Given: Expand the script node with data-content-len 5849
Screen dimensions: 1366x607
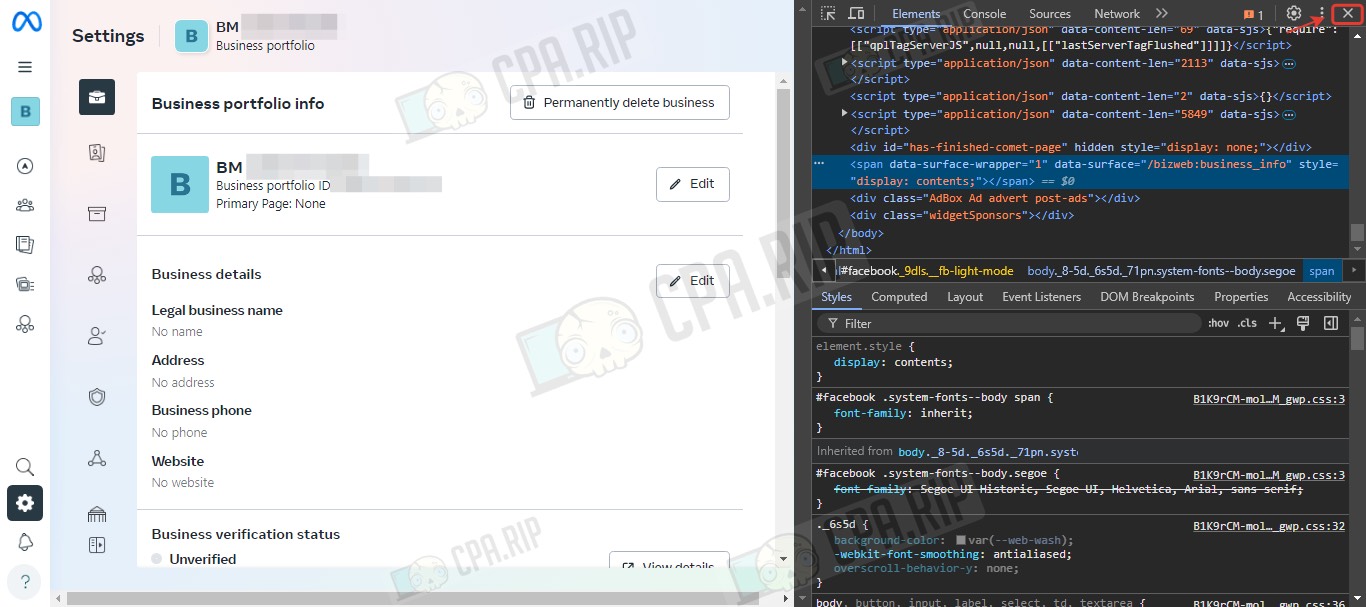Looking at the screenshot, I should point(844,114).
